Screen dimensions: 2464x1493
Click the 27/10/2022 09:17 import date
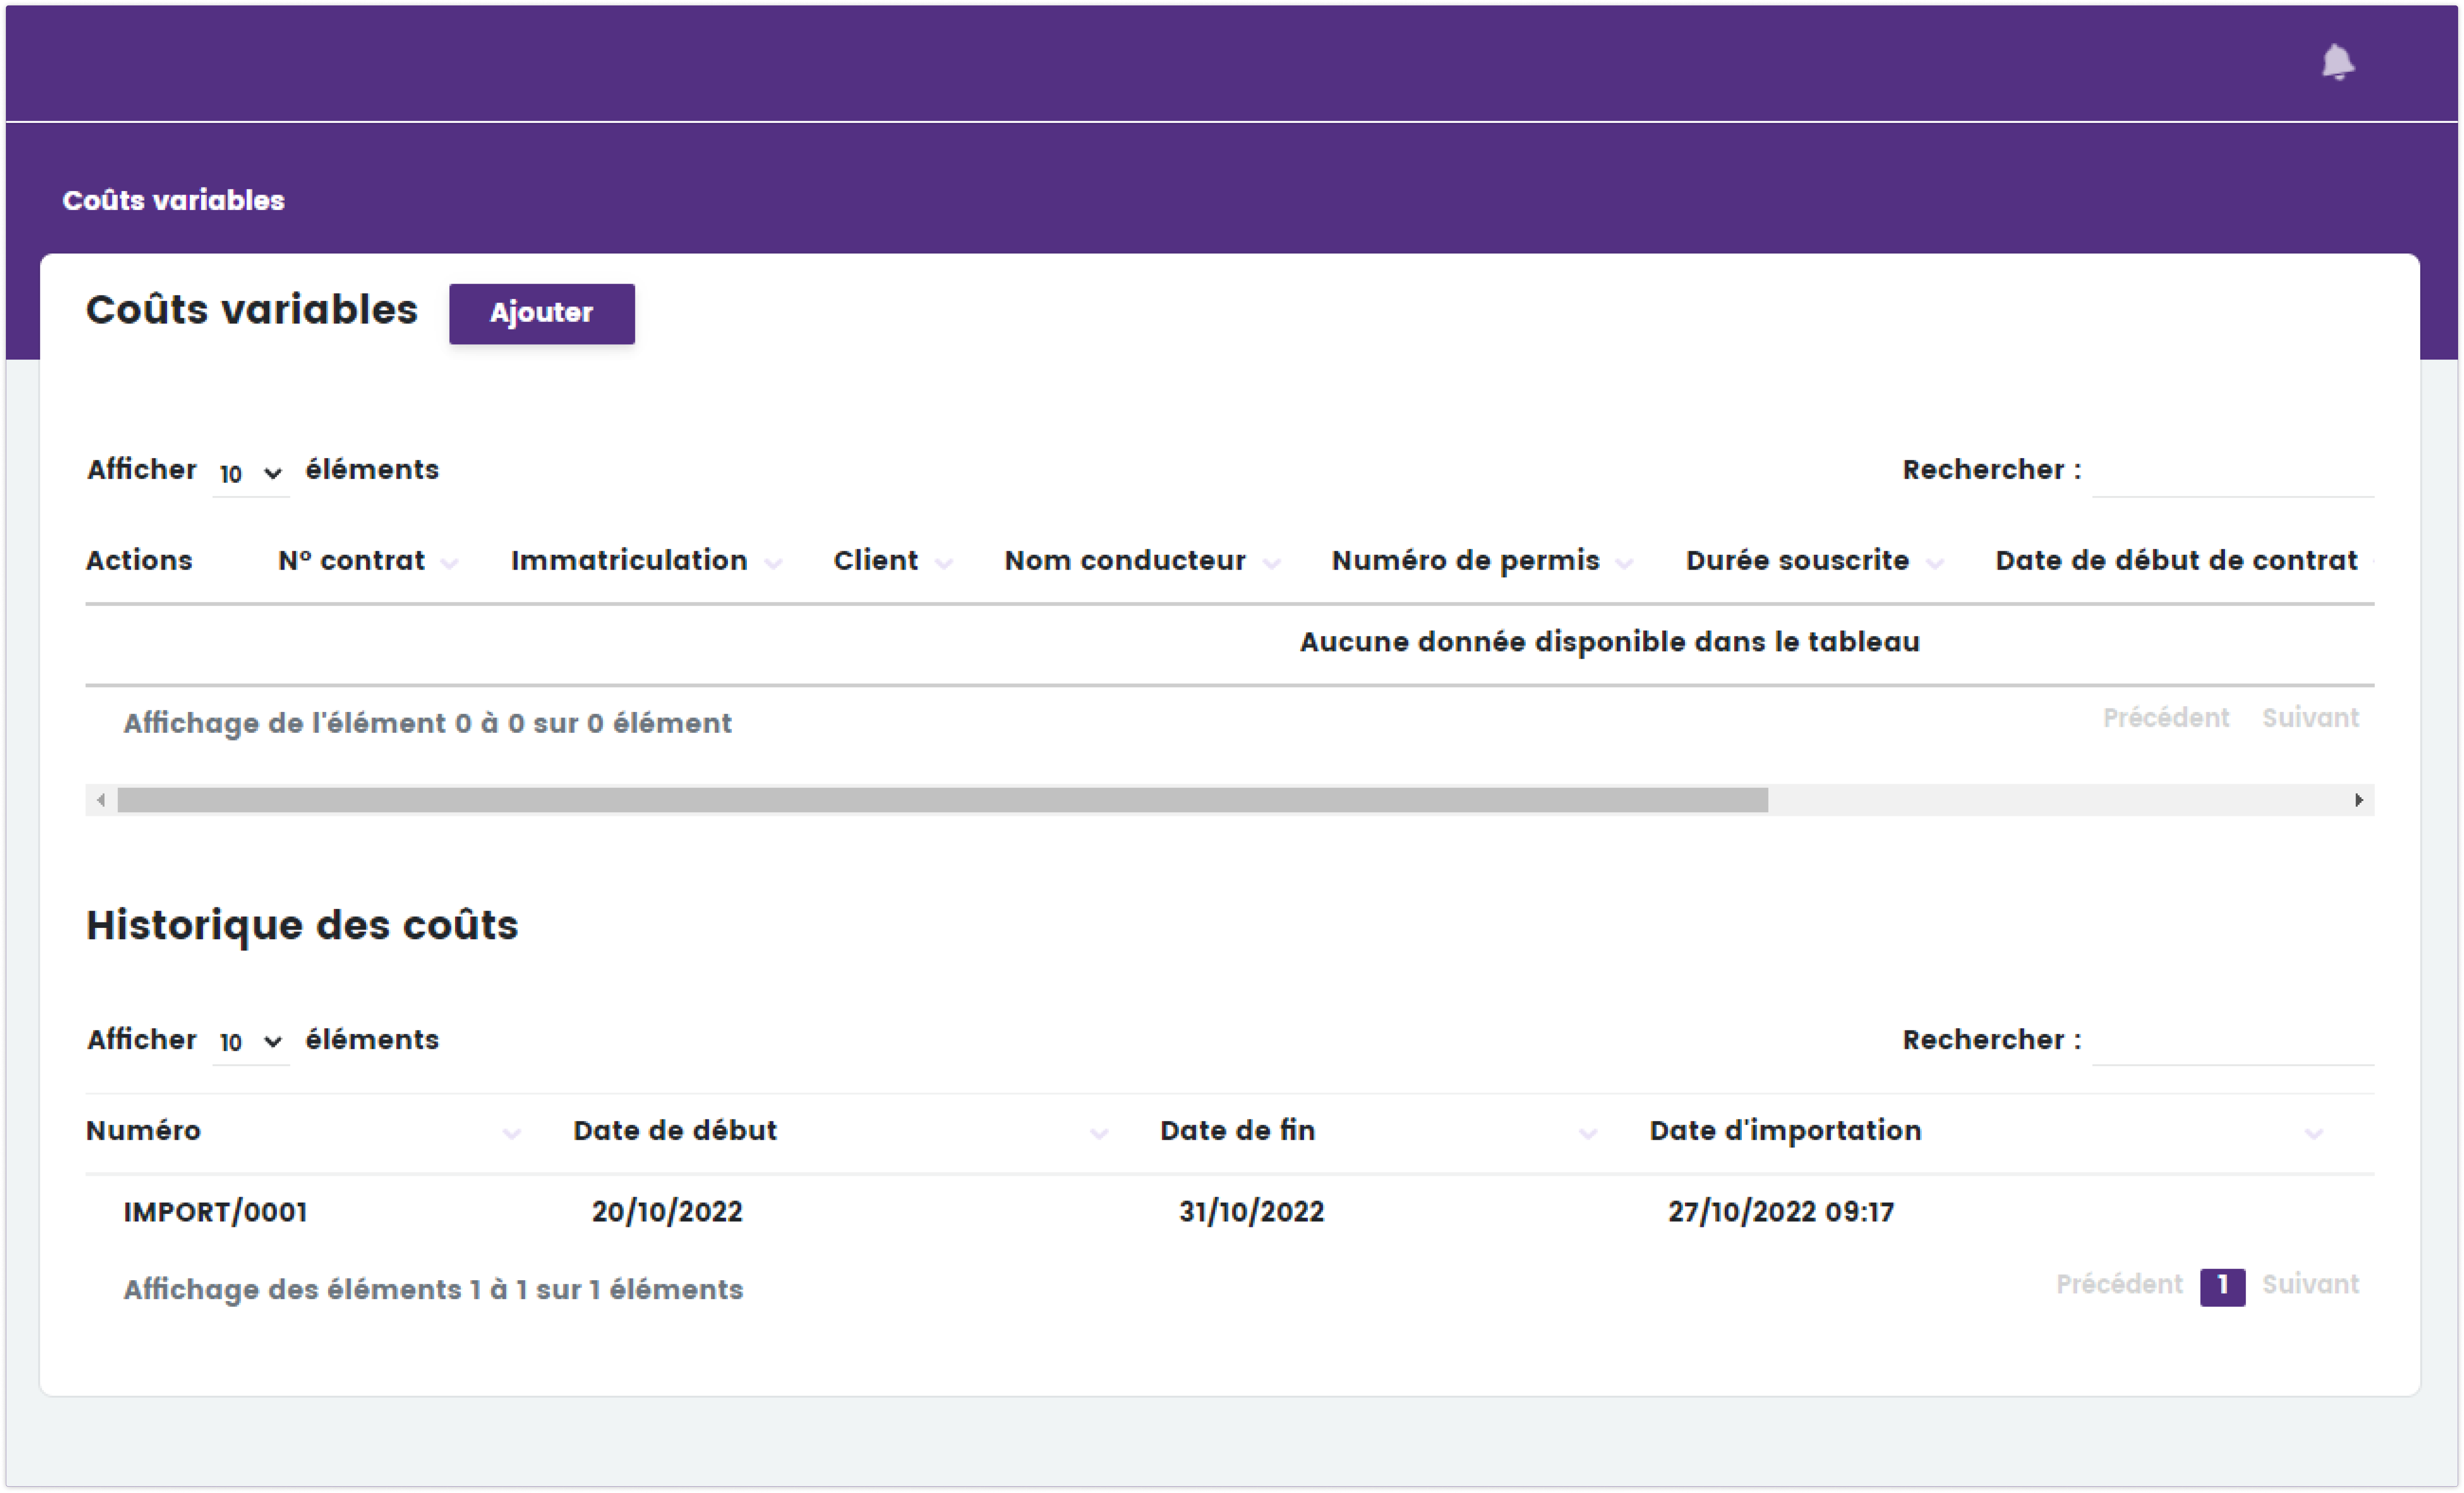[x=1780, y=1212]
